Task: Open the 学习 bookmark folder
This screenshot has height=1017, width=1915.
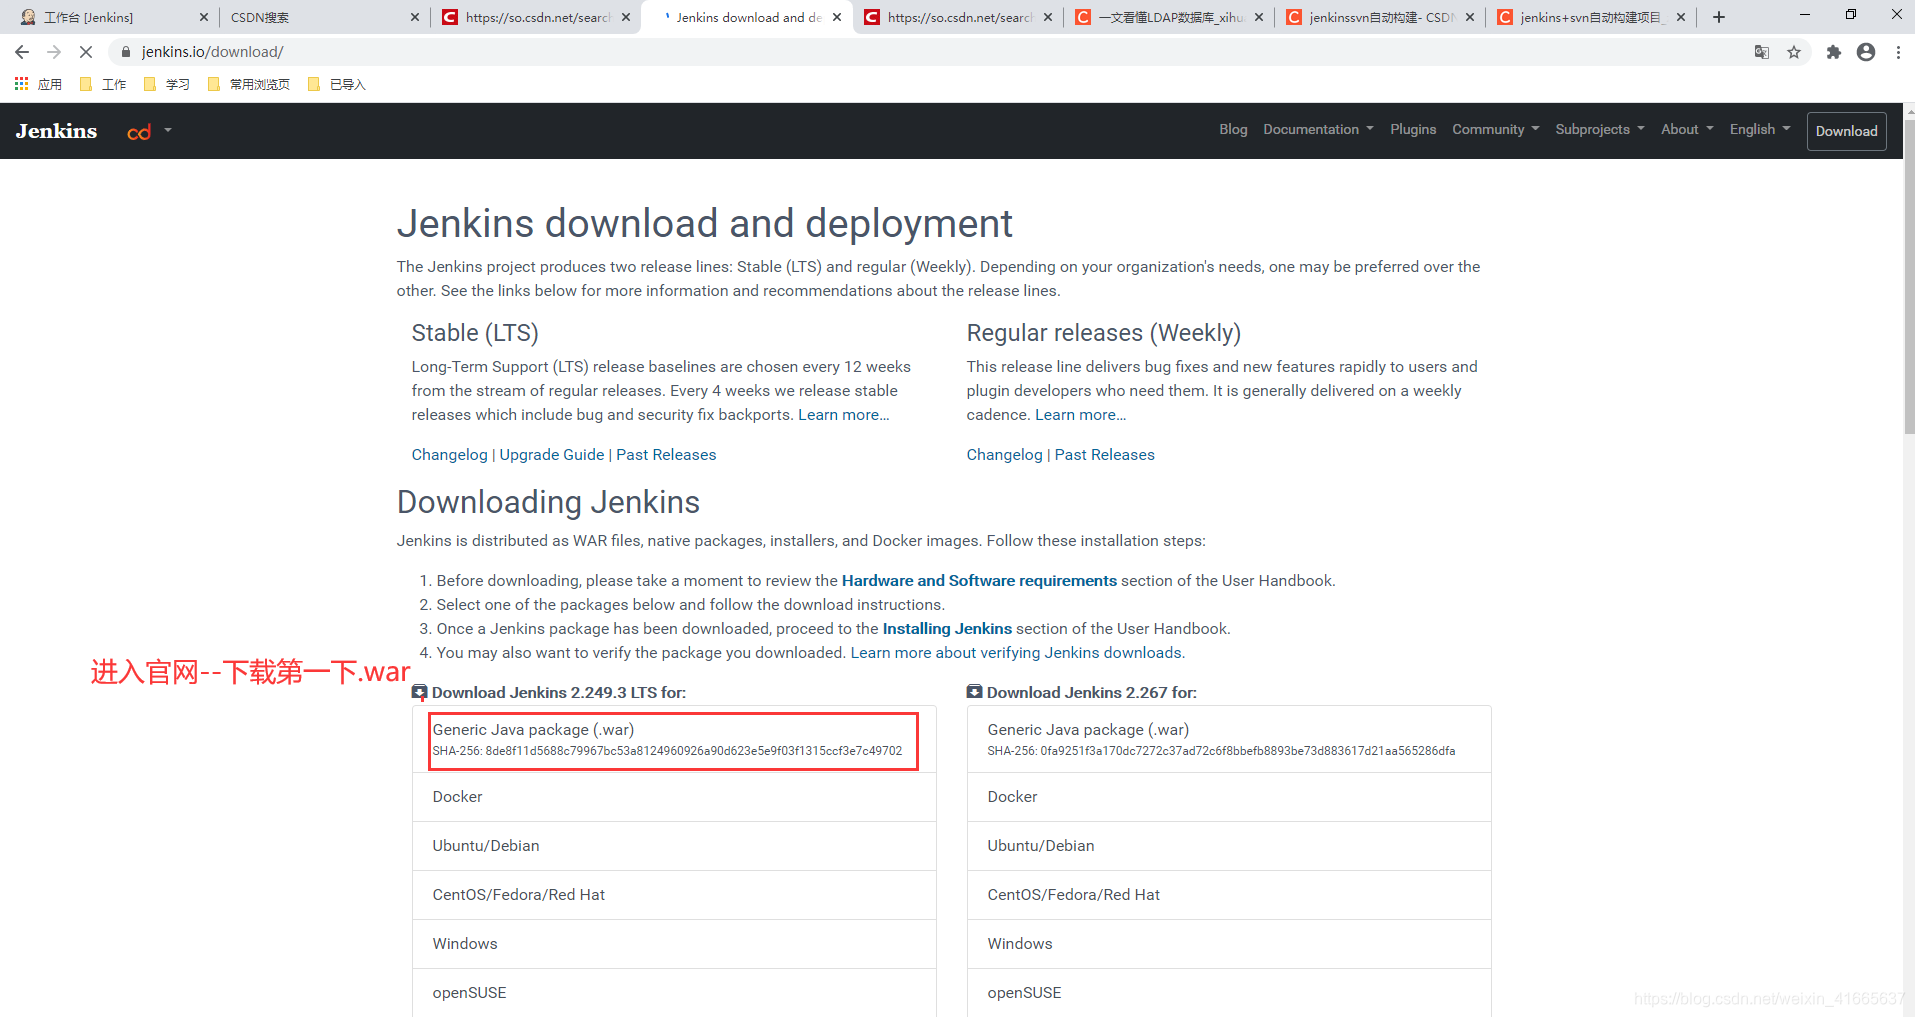Action: (x=167, y=84)
